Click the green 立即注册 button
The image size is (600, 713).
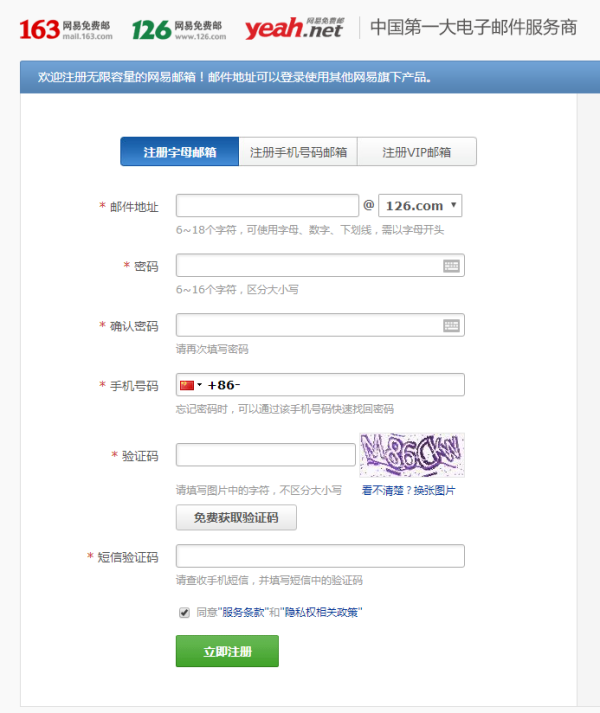227,651
